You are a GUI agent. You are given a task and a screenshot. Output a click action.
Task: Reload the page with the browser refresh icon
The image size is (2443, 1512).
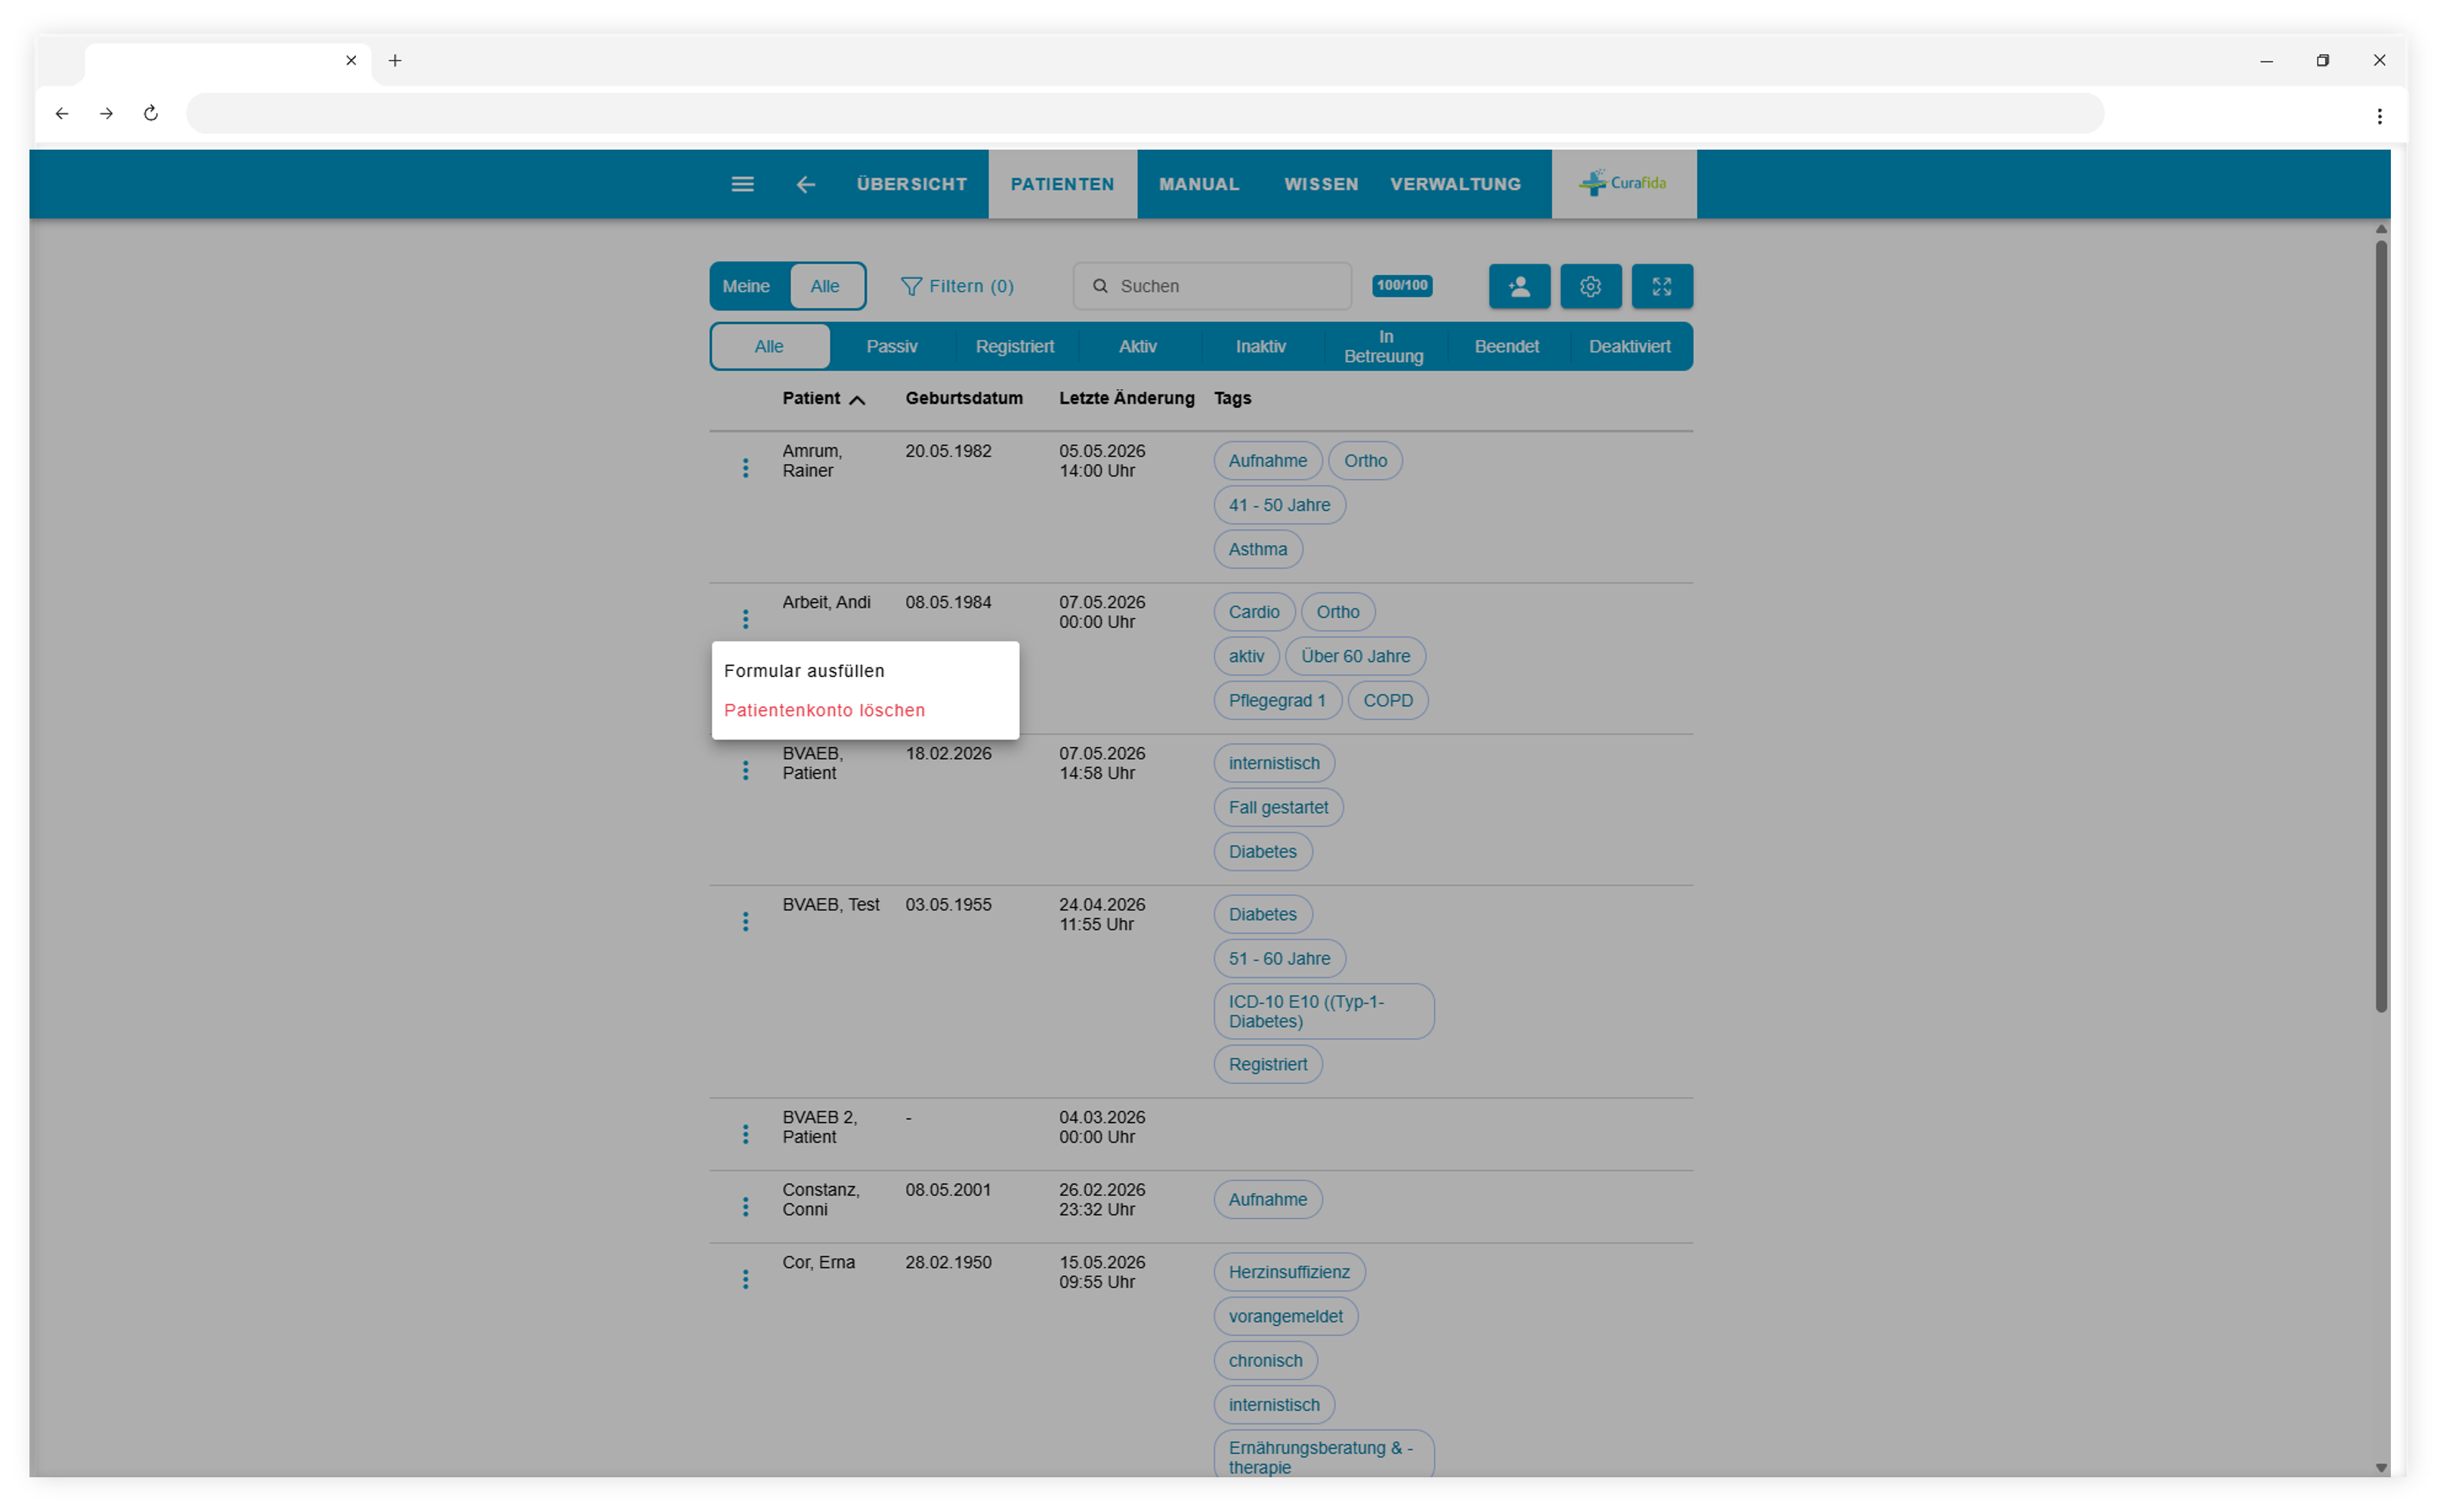coord(151,113)
